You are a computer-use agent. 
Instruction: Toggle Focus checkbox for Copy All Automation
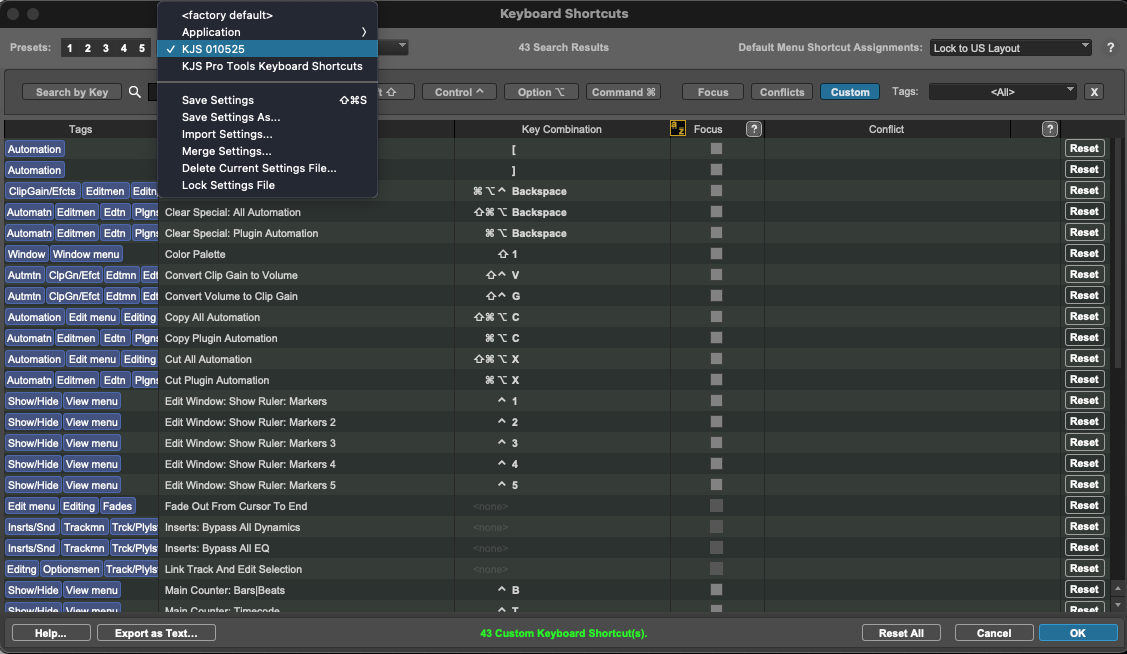tap(716, 316)
